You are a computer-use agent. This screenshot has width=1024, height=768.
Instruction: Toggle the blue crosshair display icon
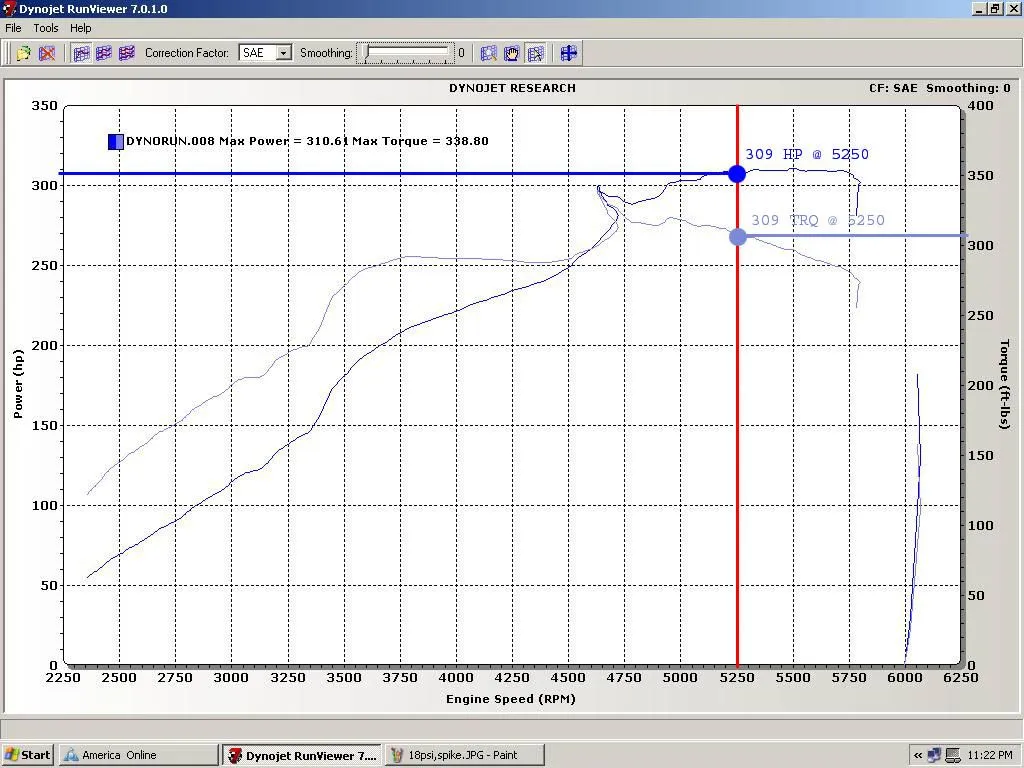click(569, 53)
